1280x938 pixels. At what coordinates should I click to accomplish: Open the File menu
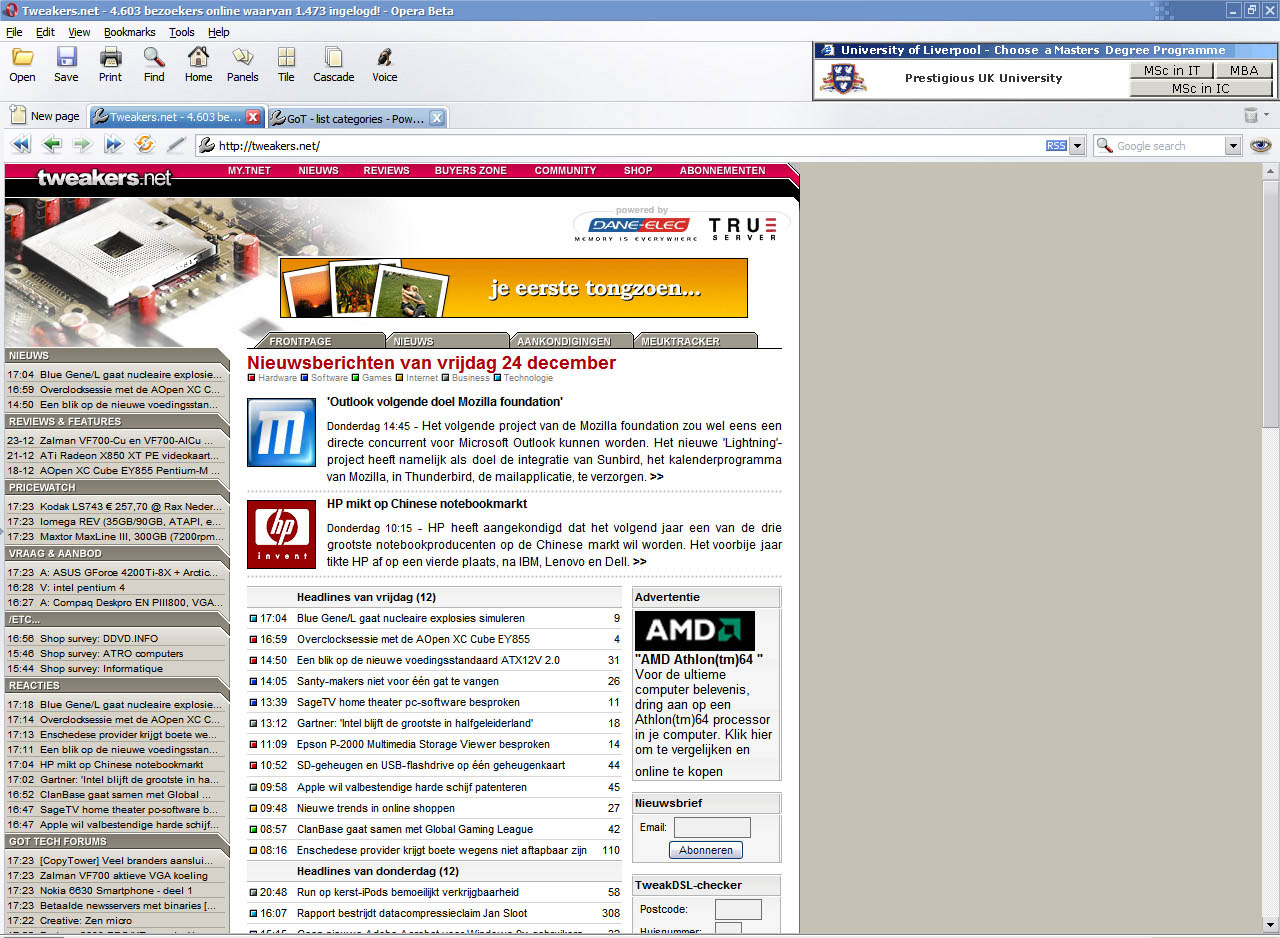click(14, 32)
